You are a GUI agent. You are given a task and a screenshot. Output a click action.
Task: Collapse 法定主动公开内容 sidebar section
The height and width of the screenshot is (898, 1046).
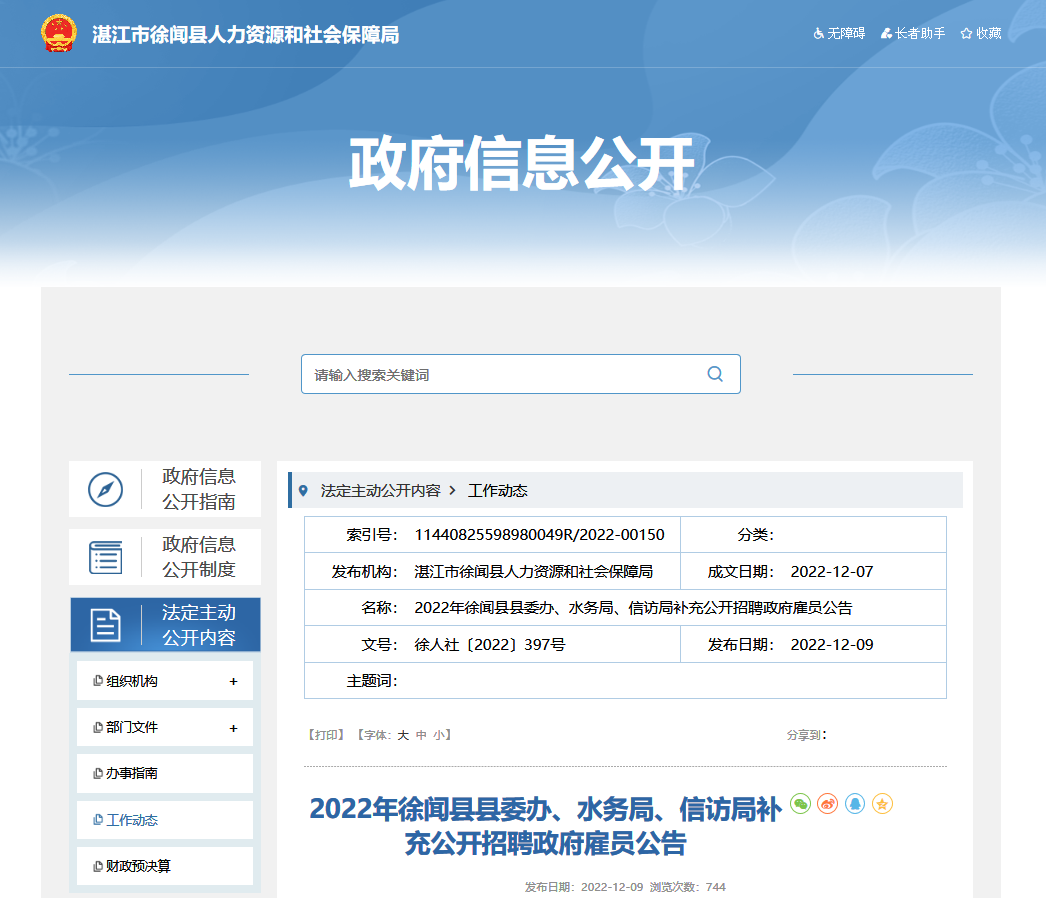point(165,625)
